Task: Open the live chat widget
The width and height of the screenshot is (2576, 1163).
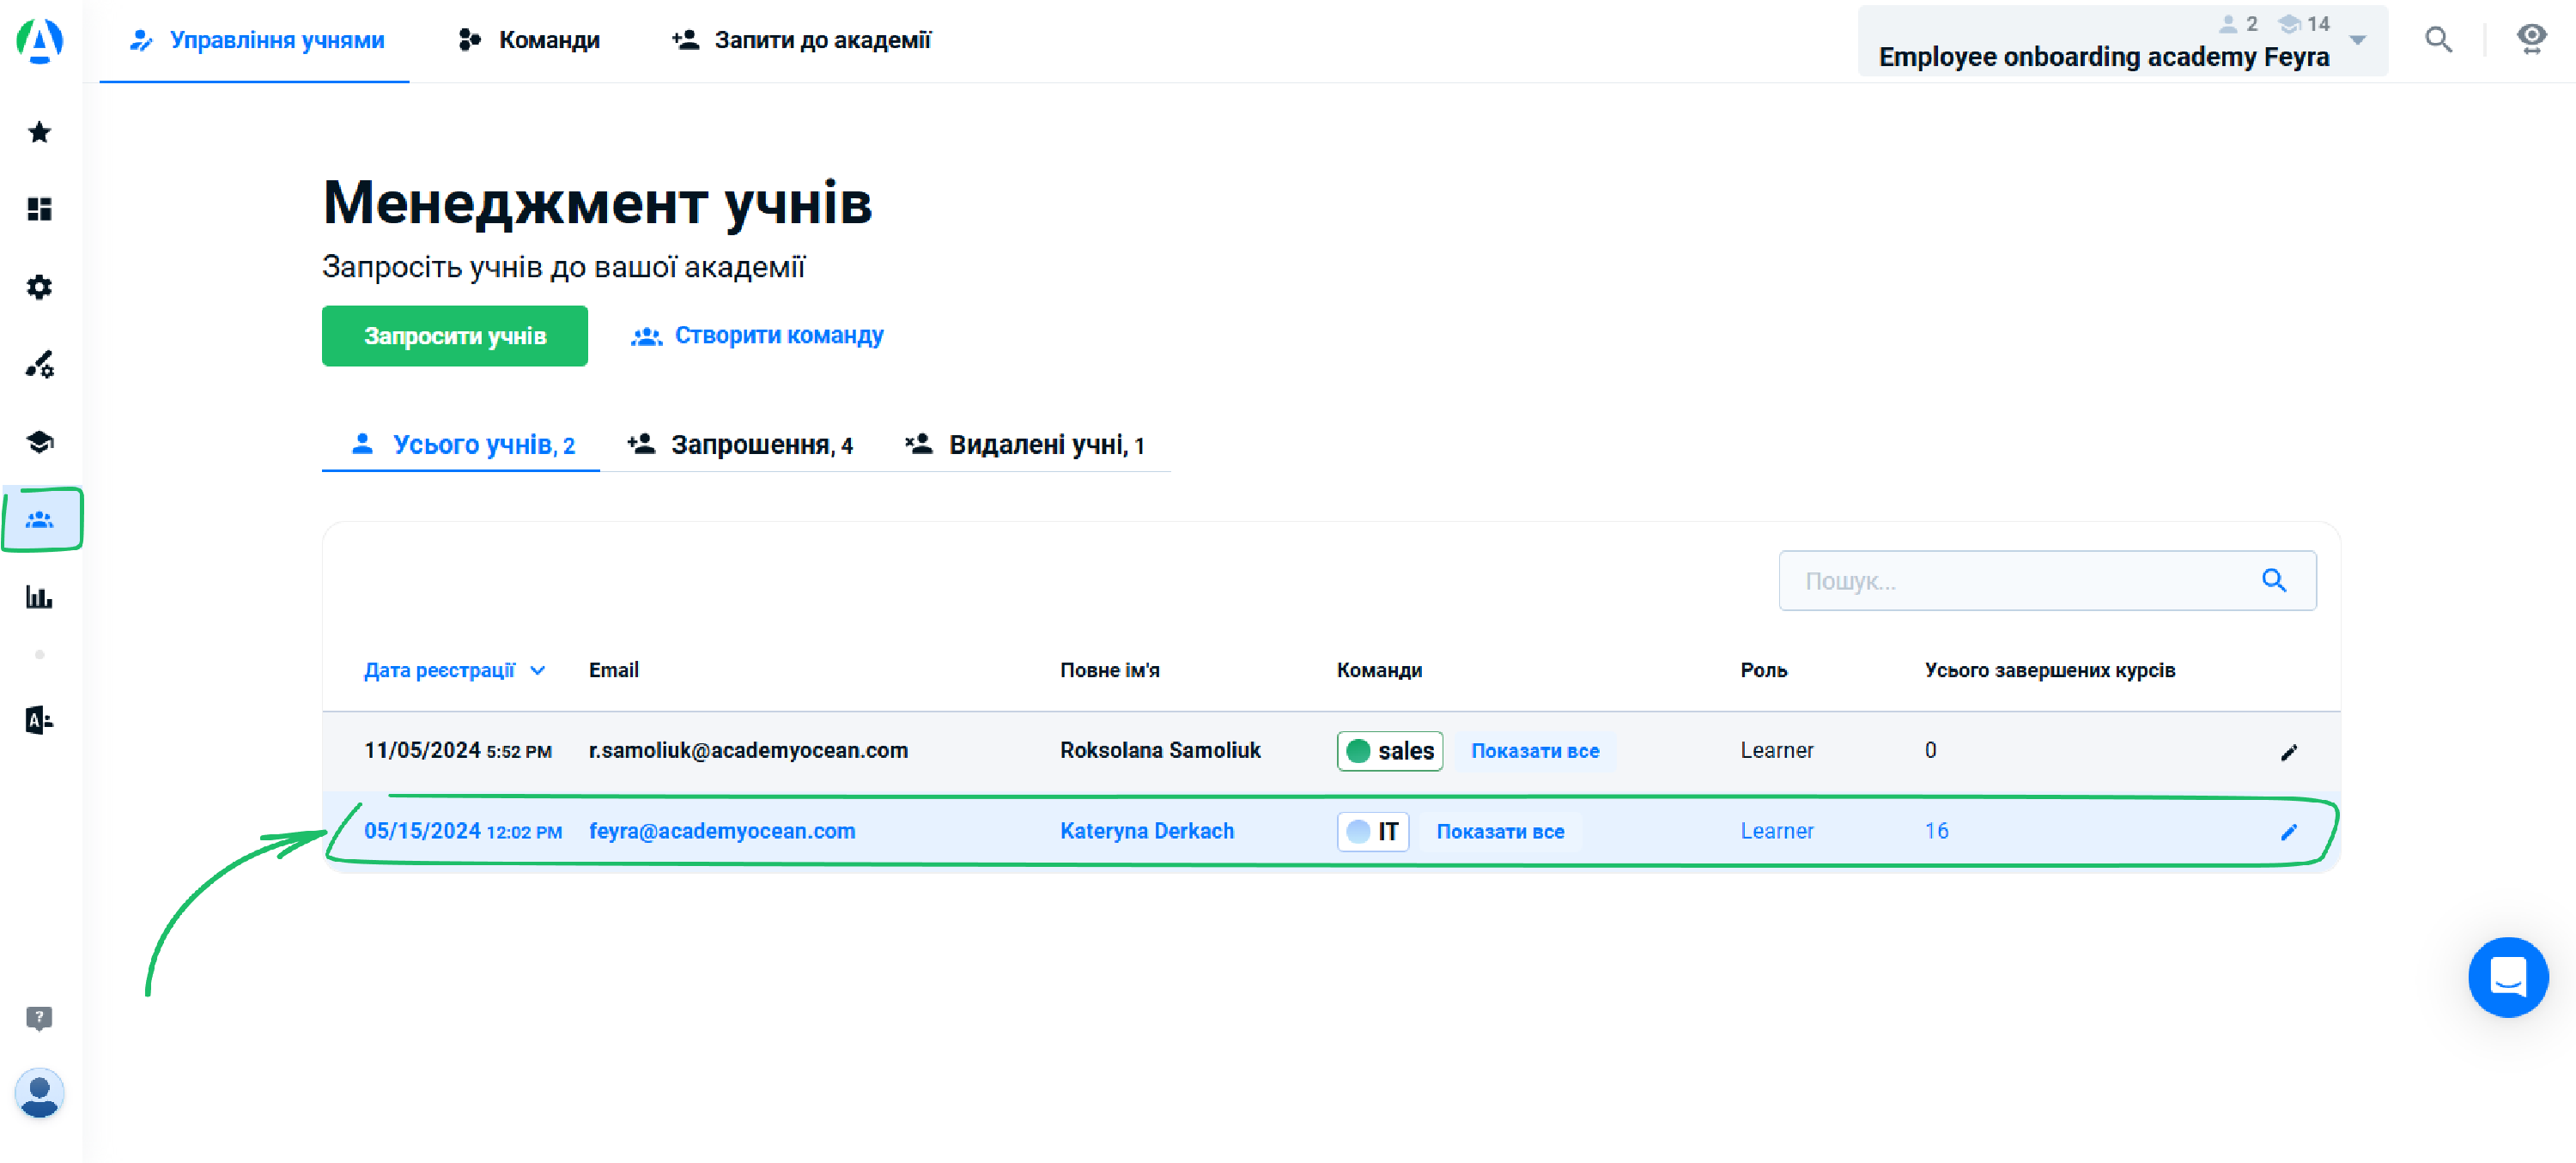Action: click(x=2507, y=977)
